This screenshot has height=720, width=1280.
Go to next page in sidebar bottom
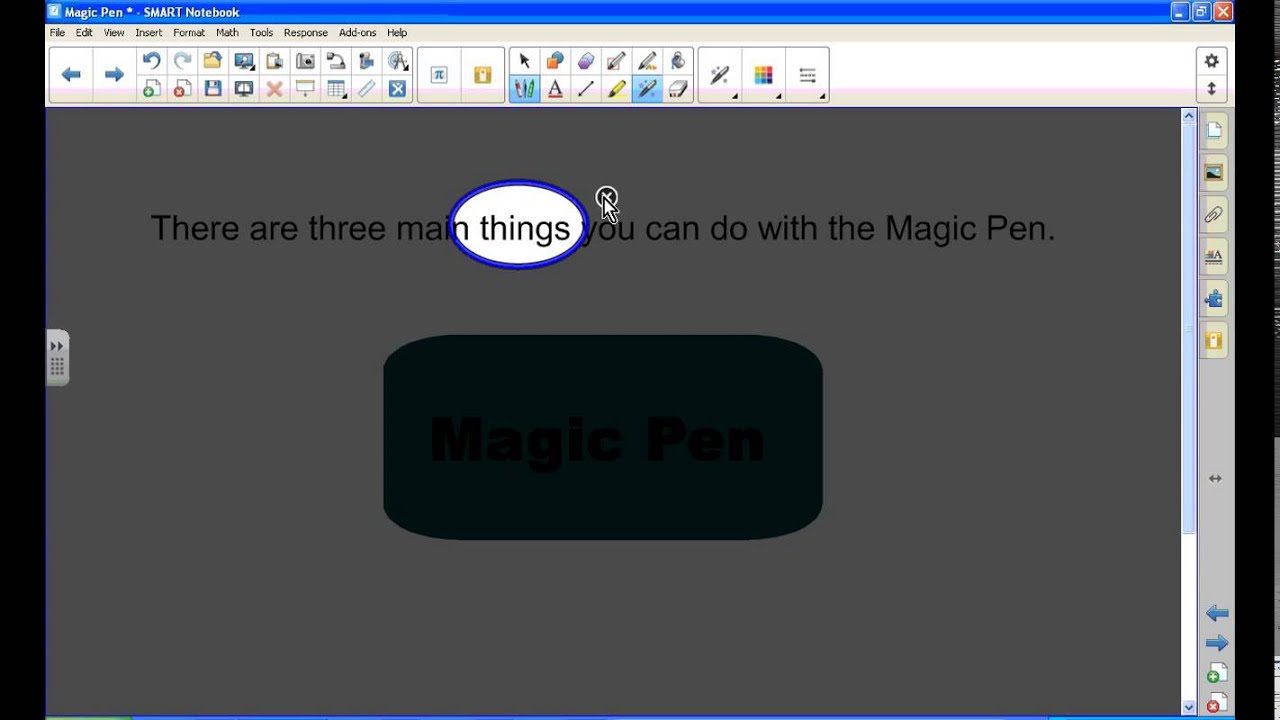pos(1216,643)
